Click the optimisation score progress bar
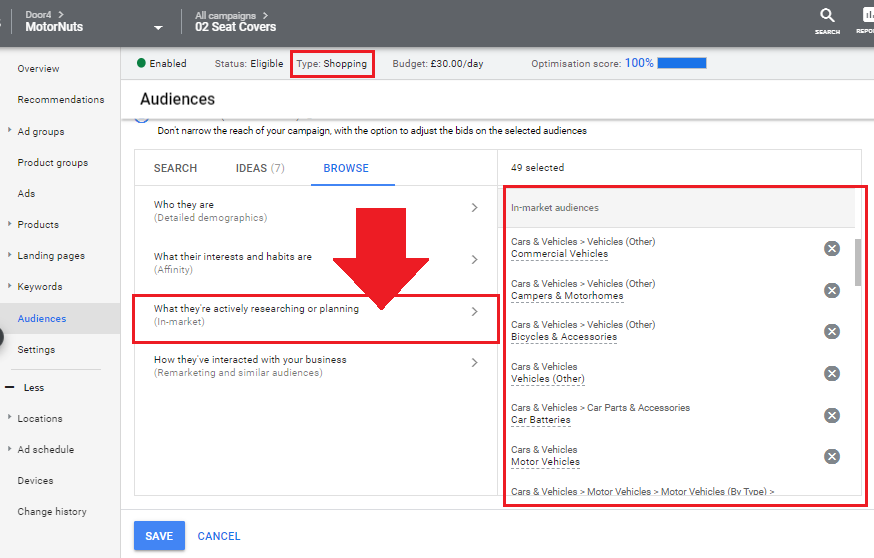Viewport: 874px width, 558px height. pyautogui.click(x=682, y=63)
